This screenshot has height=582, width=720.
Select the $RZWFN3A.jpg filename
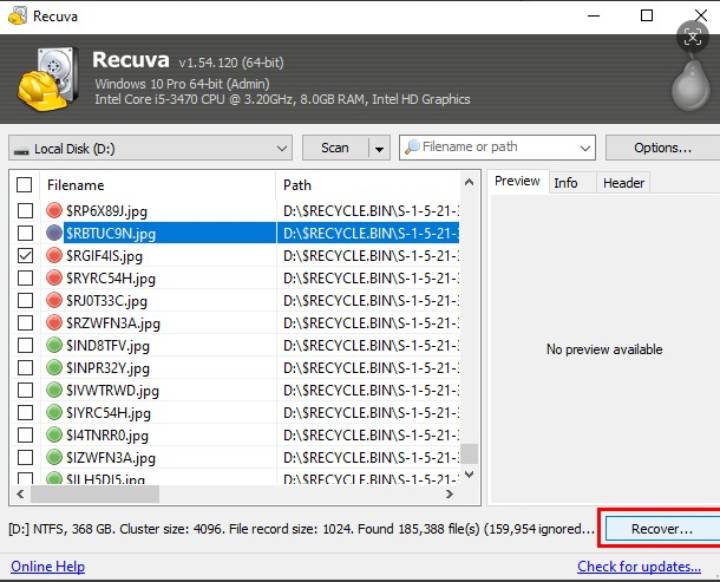click(113, 323)
